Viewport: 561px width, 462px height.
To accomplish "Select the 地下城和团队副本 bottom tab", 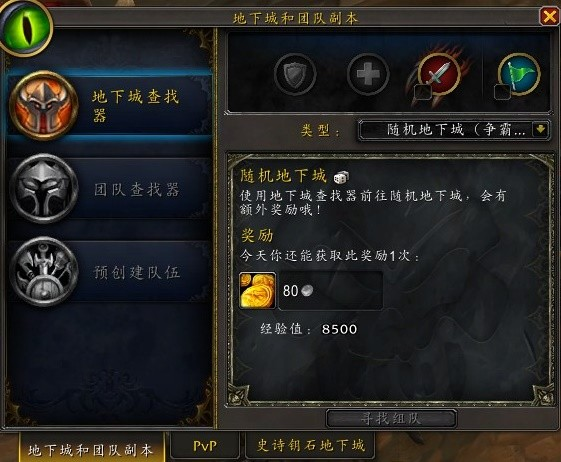I will (92, 448).
